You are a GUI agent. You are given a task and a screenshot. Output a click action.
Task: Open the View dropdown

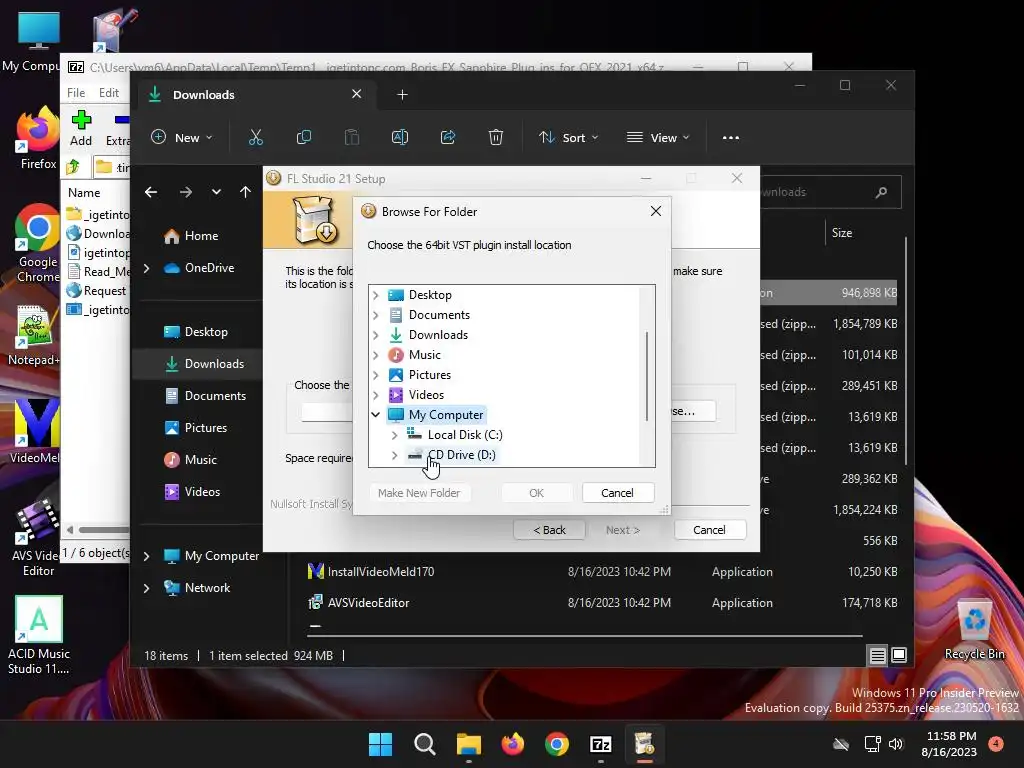658,137
